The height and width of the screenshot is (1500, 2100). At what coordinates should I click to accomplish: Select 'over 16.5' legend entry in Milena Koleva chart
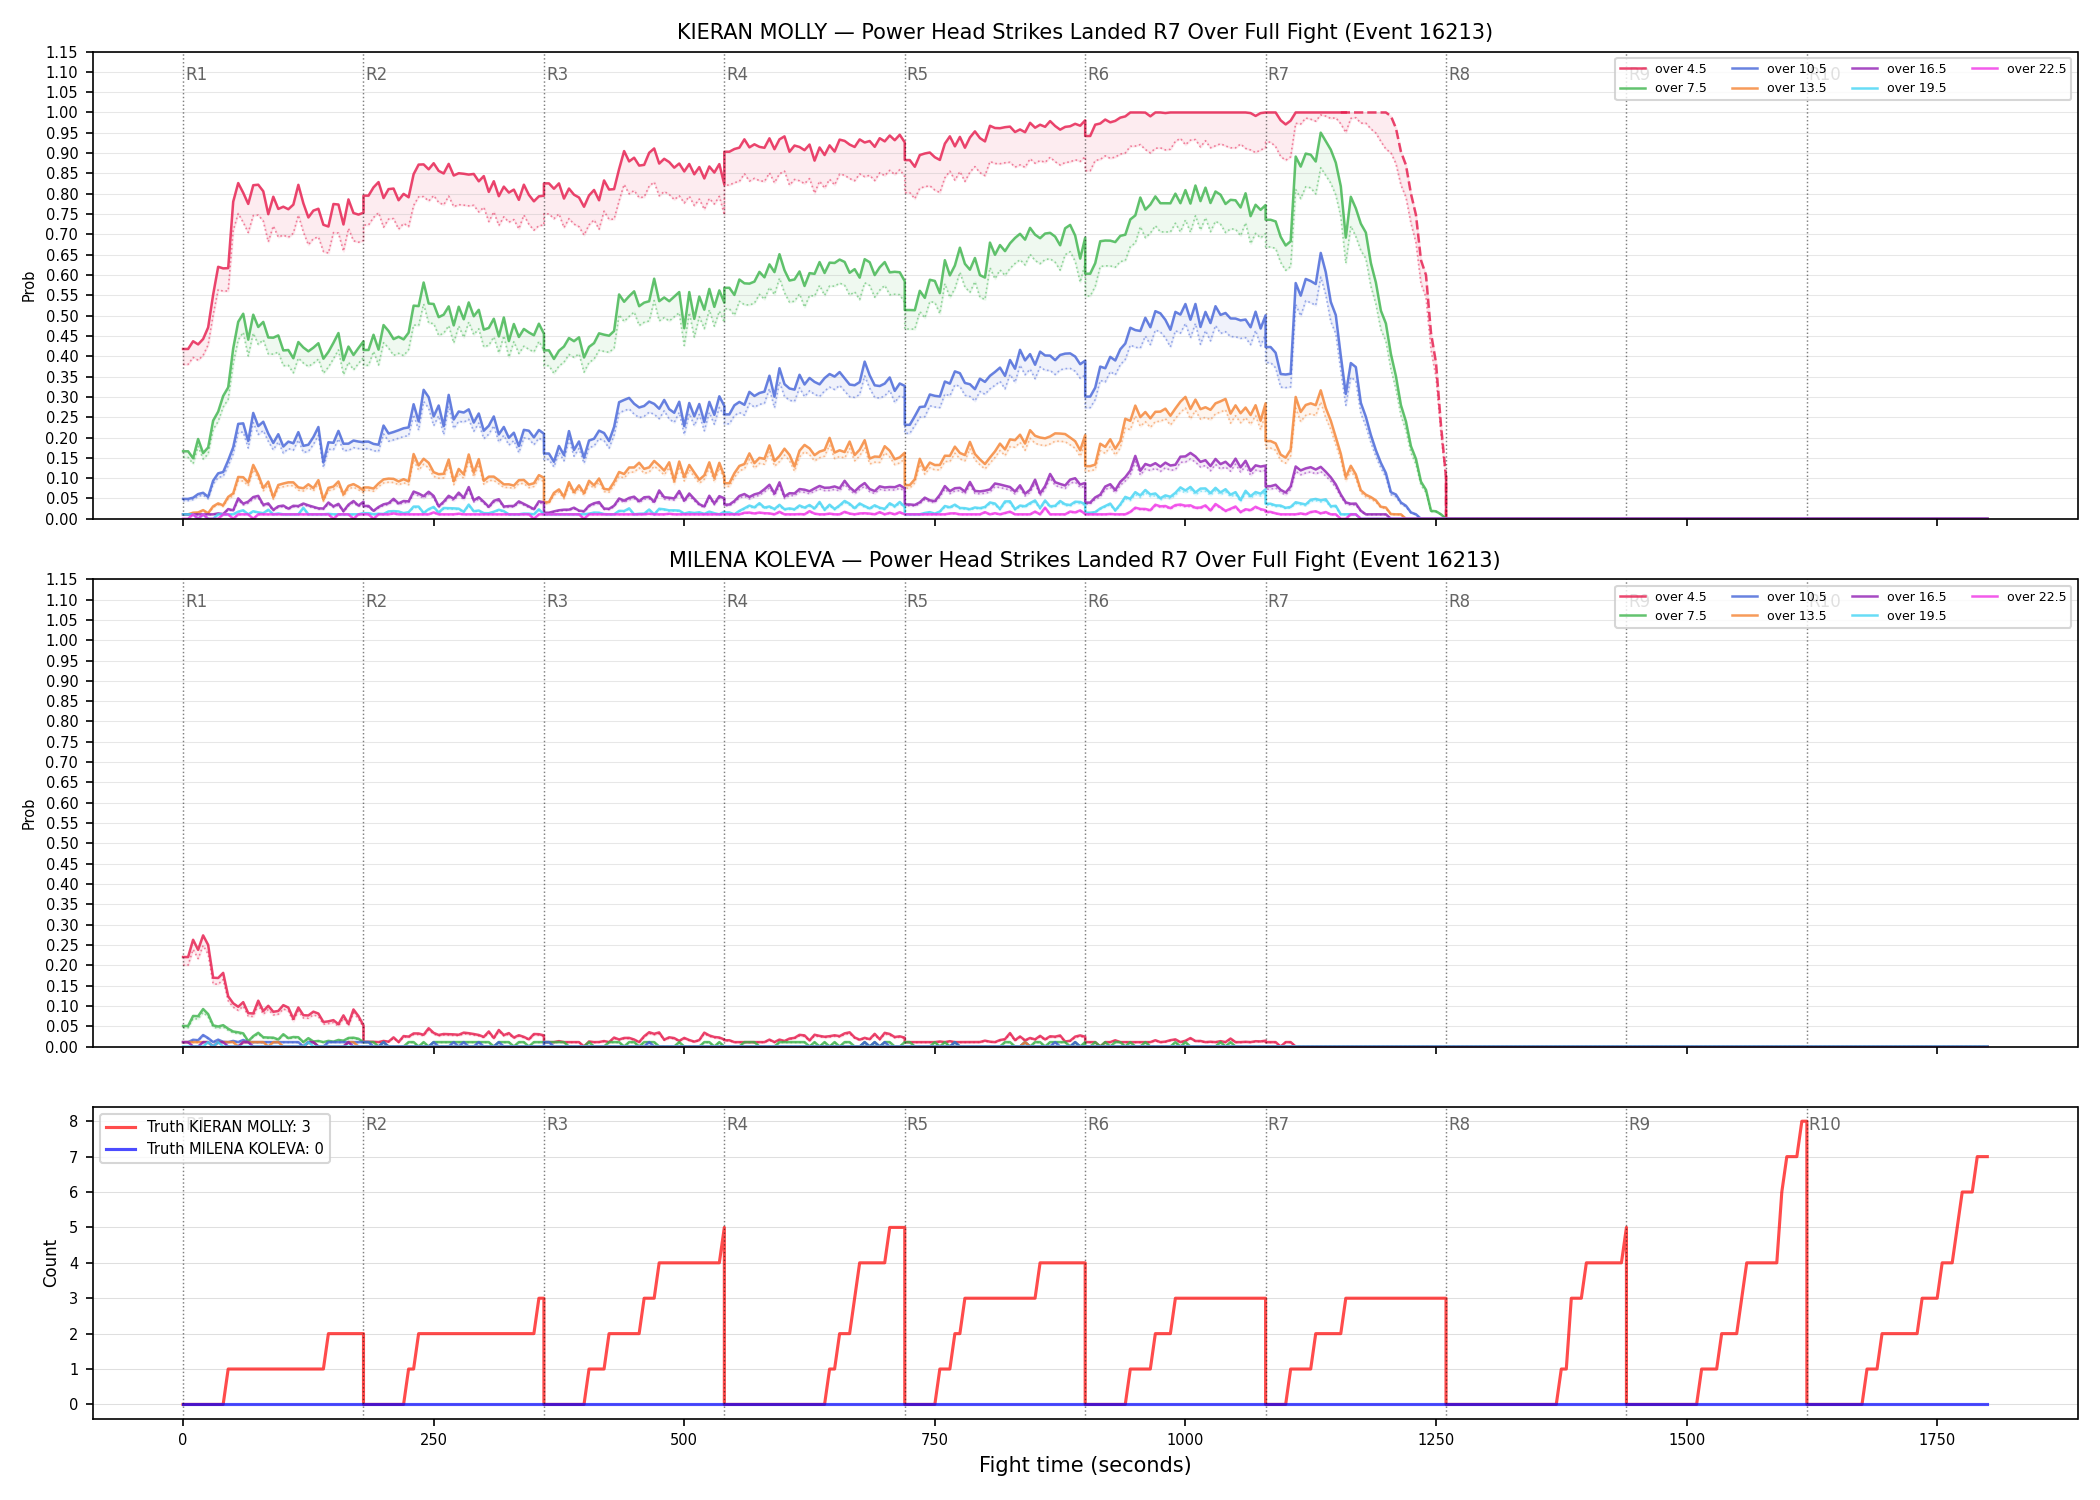pos(1898,597)
